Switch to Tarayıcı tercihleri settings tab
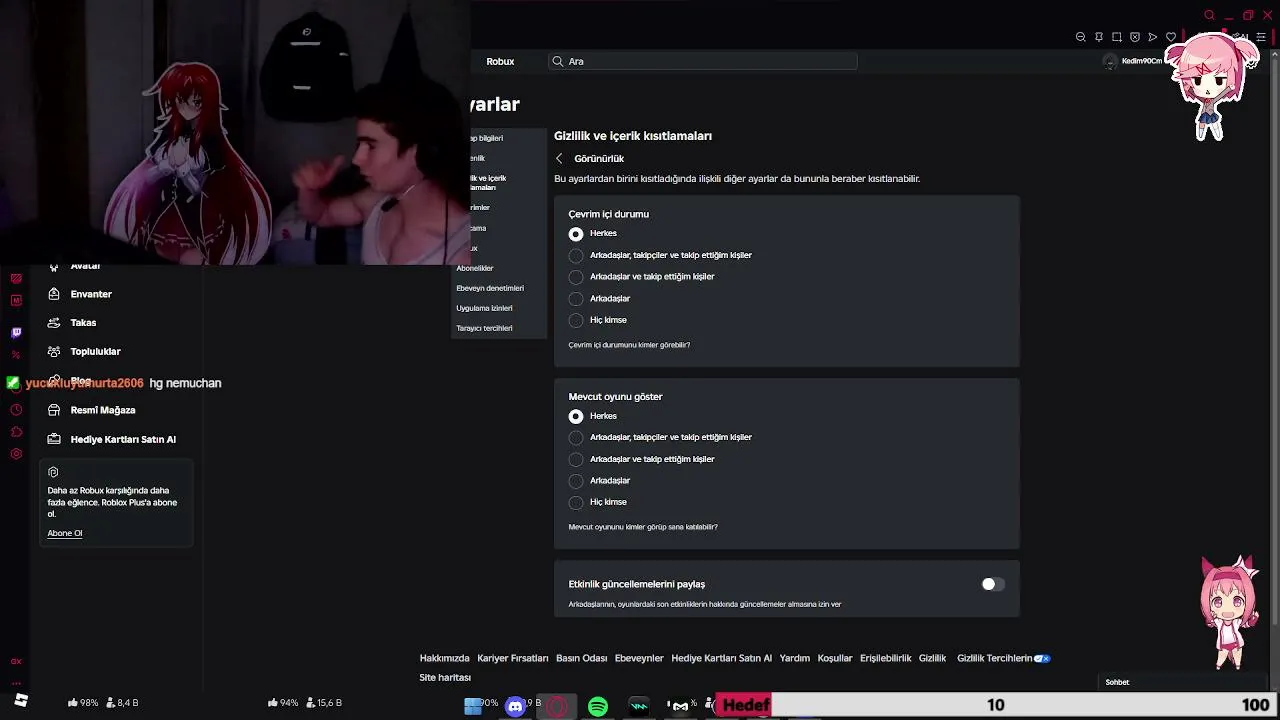 pos(484,328)
